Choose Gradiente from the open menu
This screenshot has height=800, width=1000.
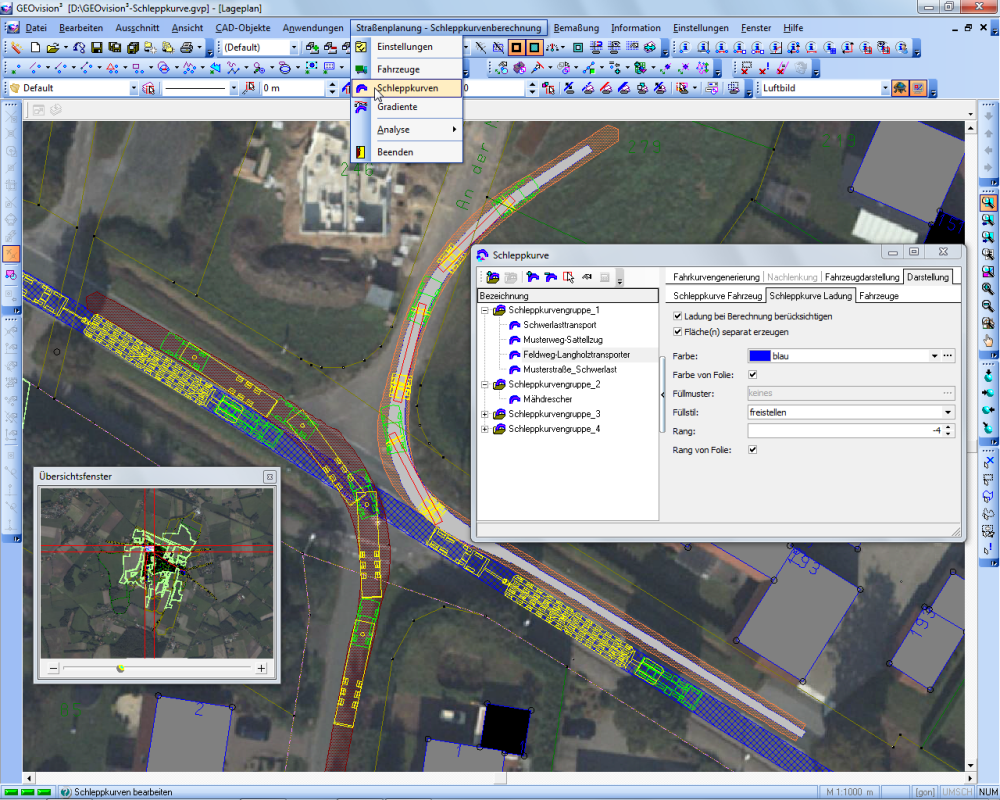click(397, 107)
